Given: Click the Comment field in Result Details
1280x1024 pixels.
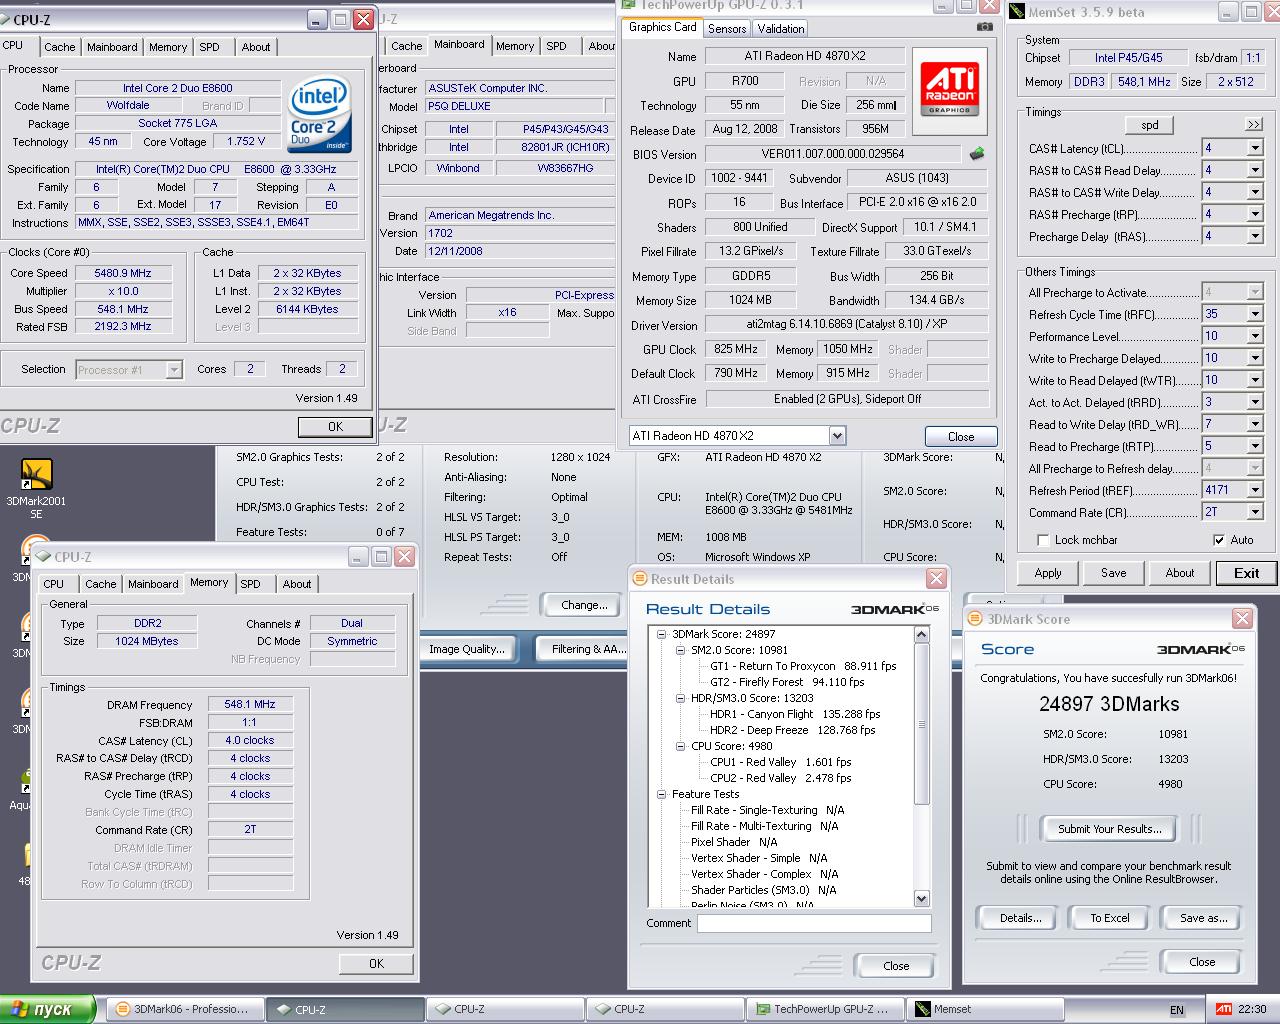Looking at the screenshot, I should click(x=814, y=924).
